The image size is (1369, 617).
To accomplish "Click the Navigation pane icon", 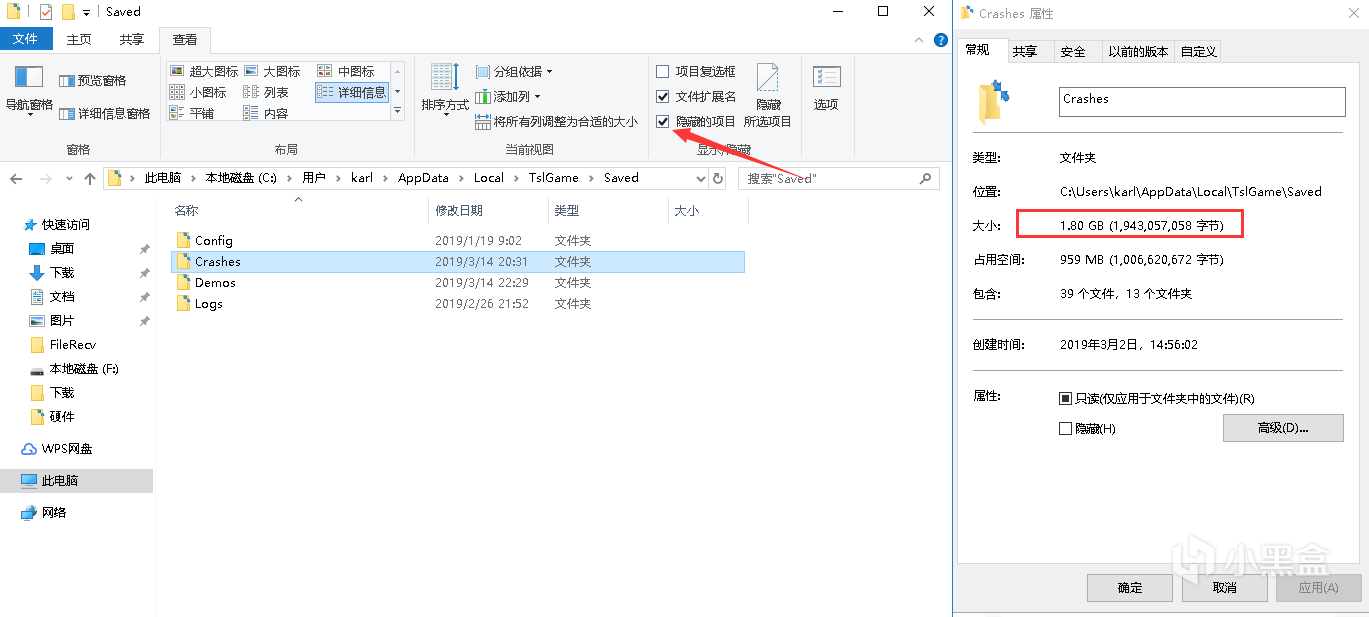I will pos(29,79).
